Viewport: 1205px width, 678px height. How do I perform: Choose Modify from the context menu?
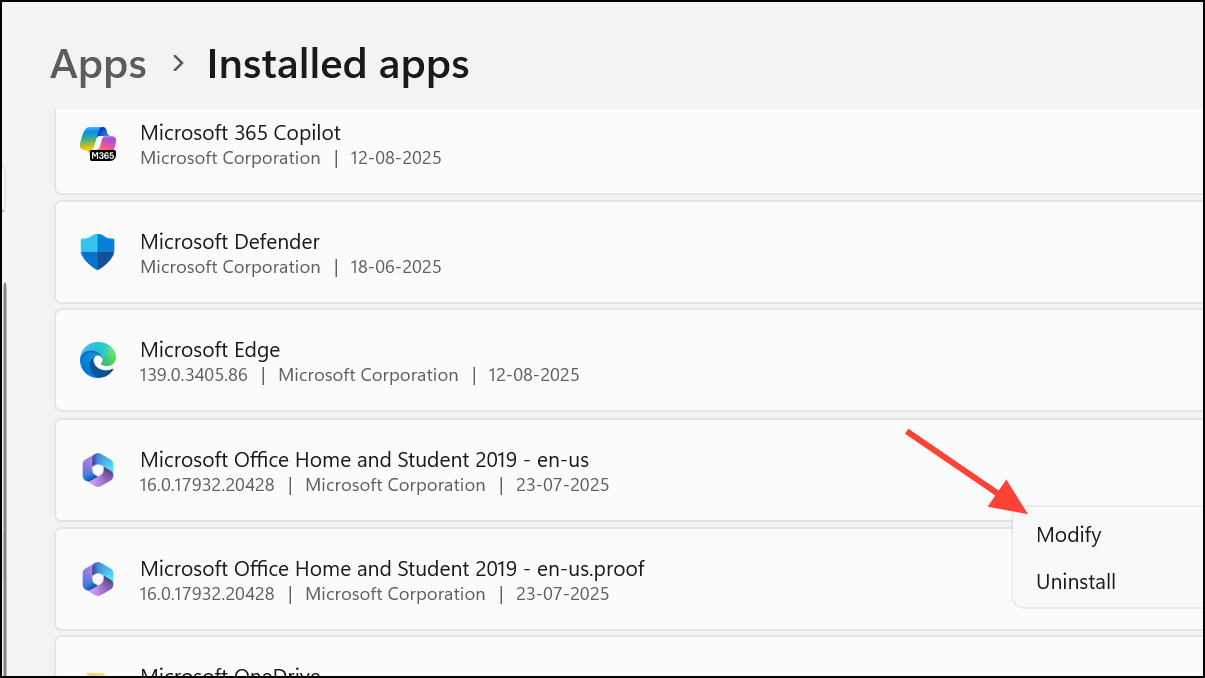click(1069, 535)
